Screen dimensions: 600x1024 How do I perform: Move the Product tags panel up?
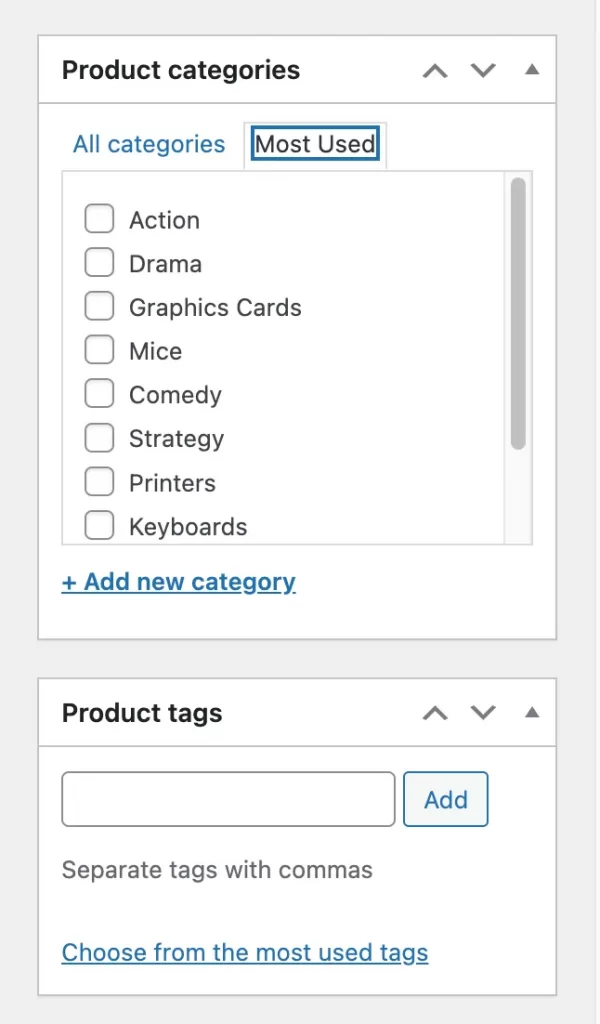click(x=434, y=713)
